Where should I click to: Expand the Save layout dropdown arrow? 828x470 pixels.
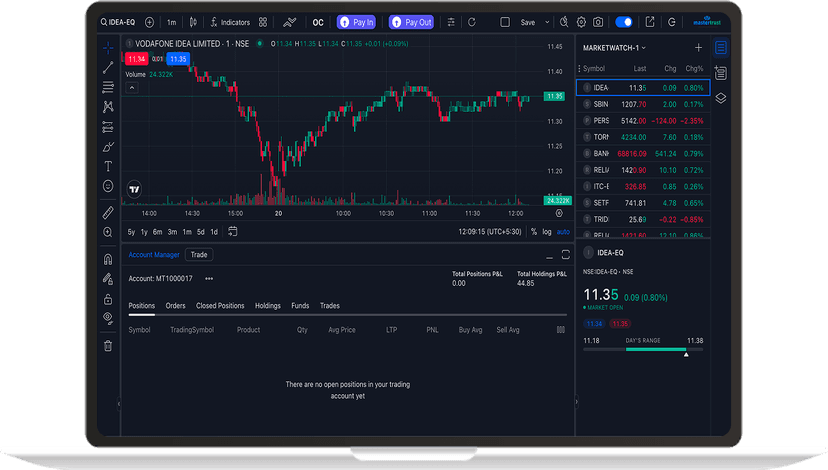pos(546,22)
